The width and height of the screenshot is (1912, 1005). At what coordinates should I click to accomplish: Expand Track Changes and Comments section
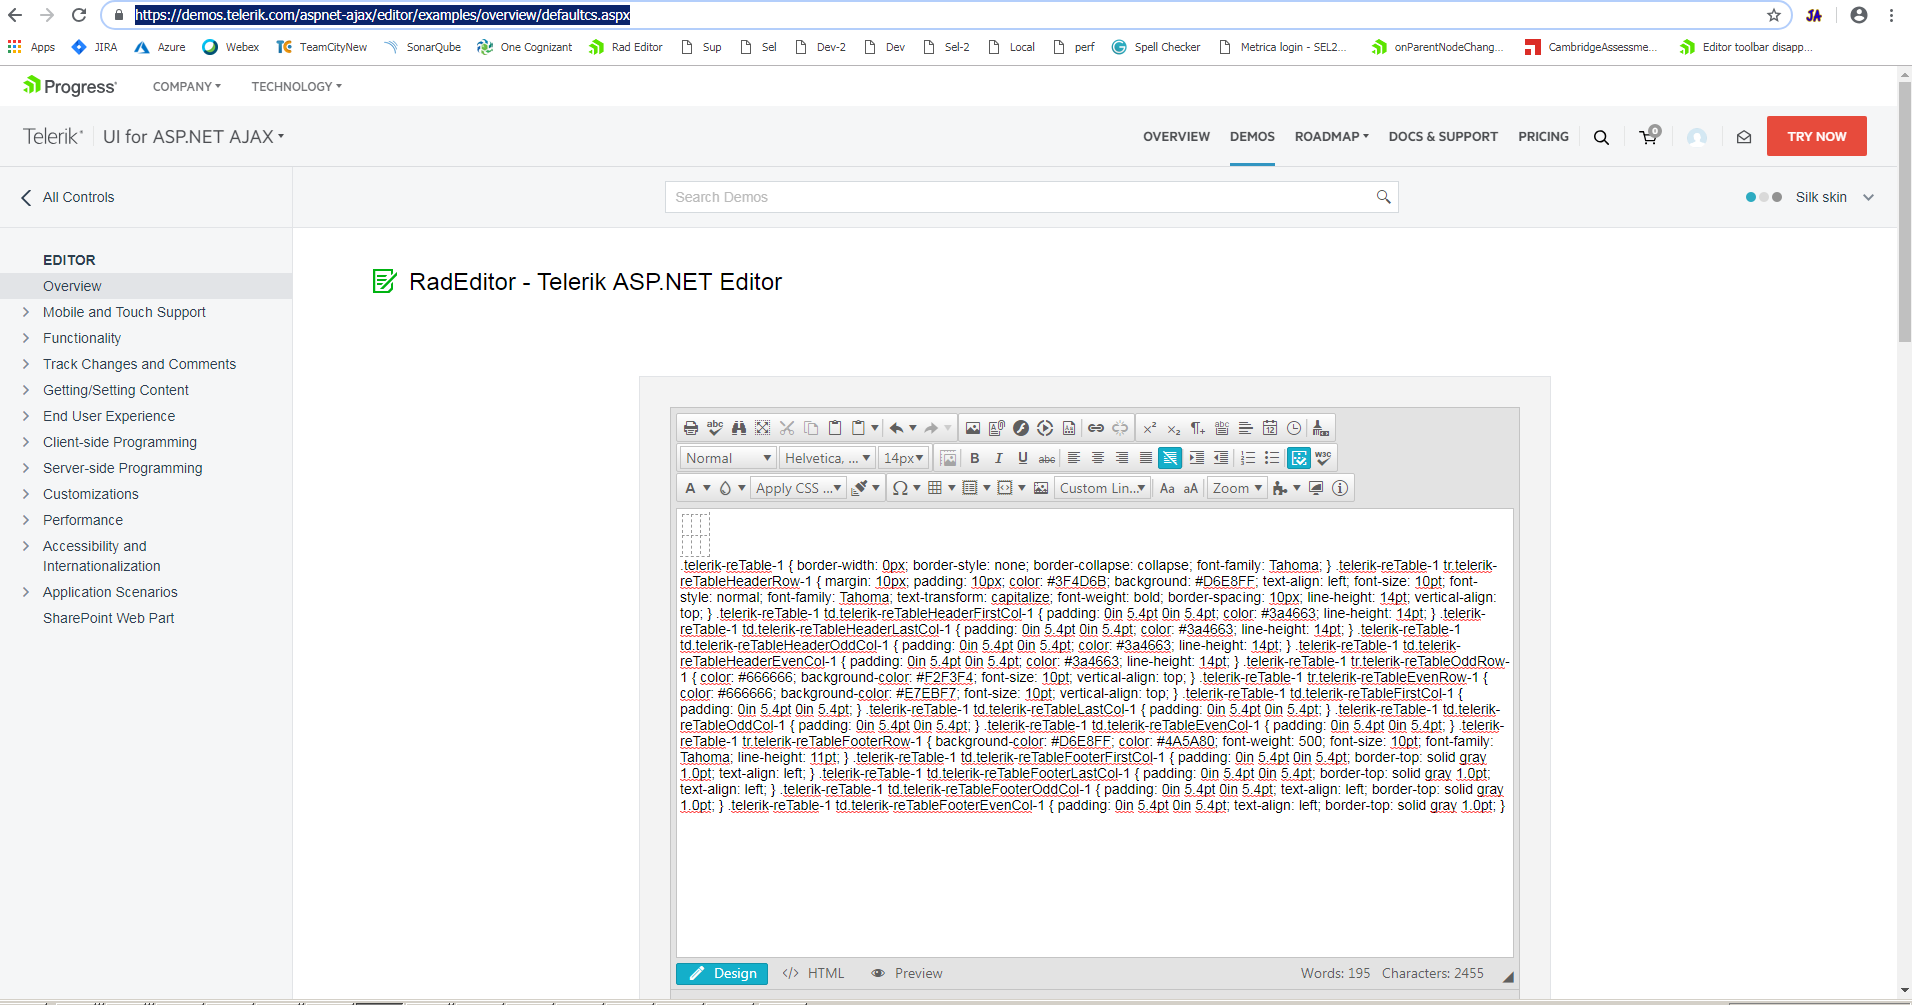tap(26, 364)
